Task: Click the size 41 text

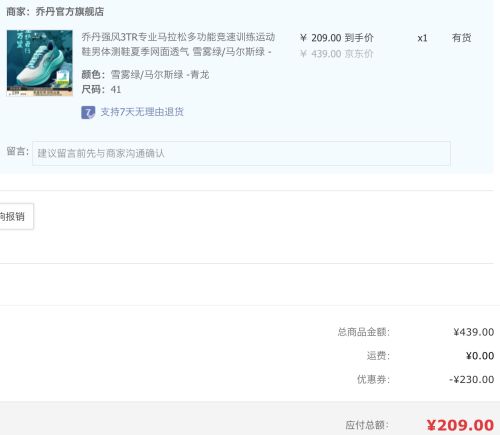Action: [x=116, y=90]
